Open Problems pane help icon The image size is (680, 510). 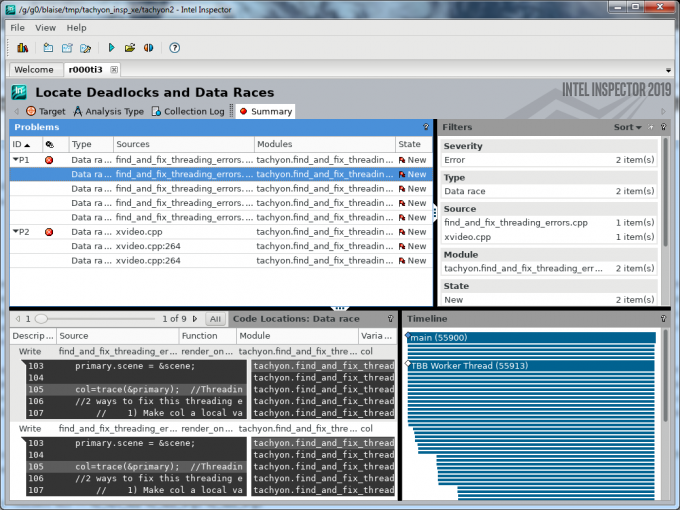pos(426,127)
